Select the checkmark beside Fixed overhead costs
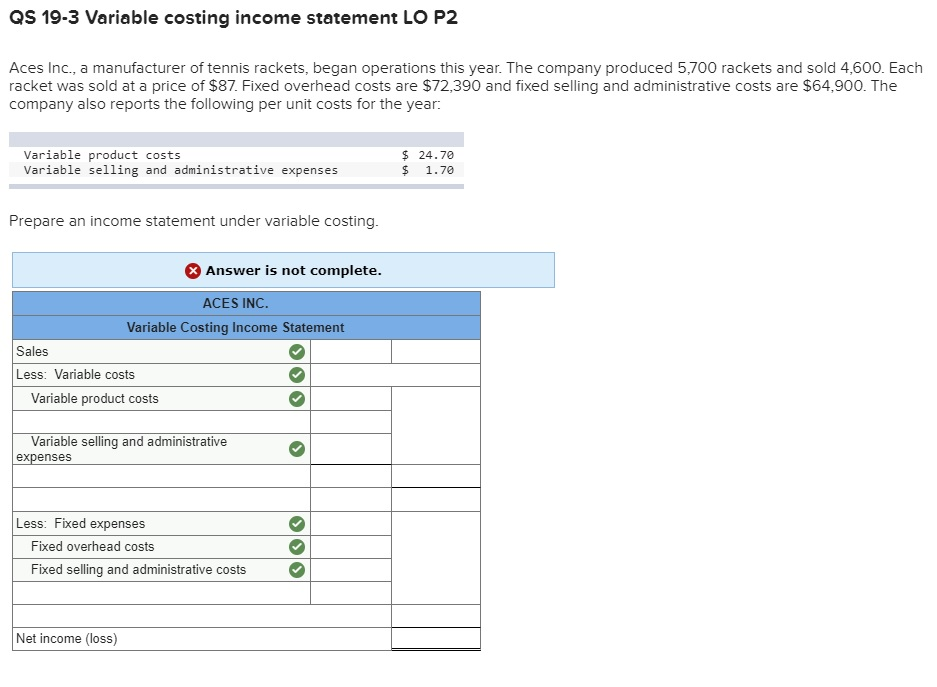 (x=296, y=547)
